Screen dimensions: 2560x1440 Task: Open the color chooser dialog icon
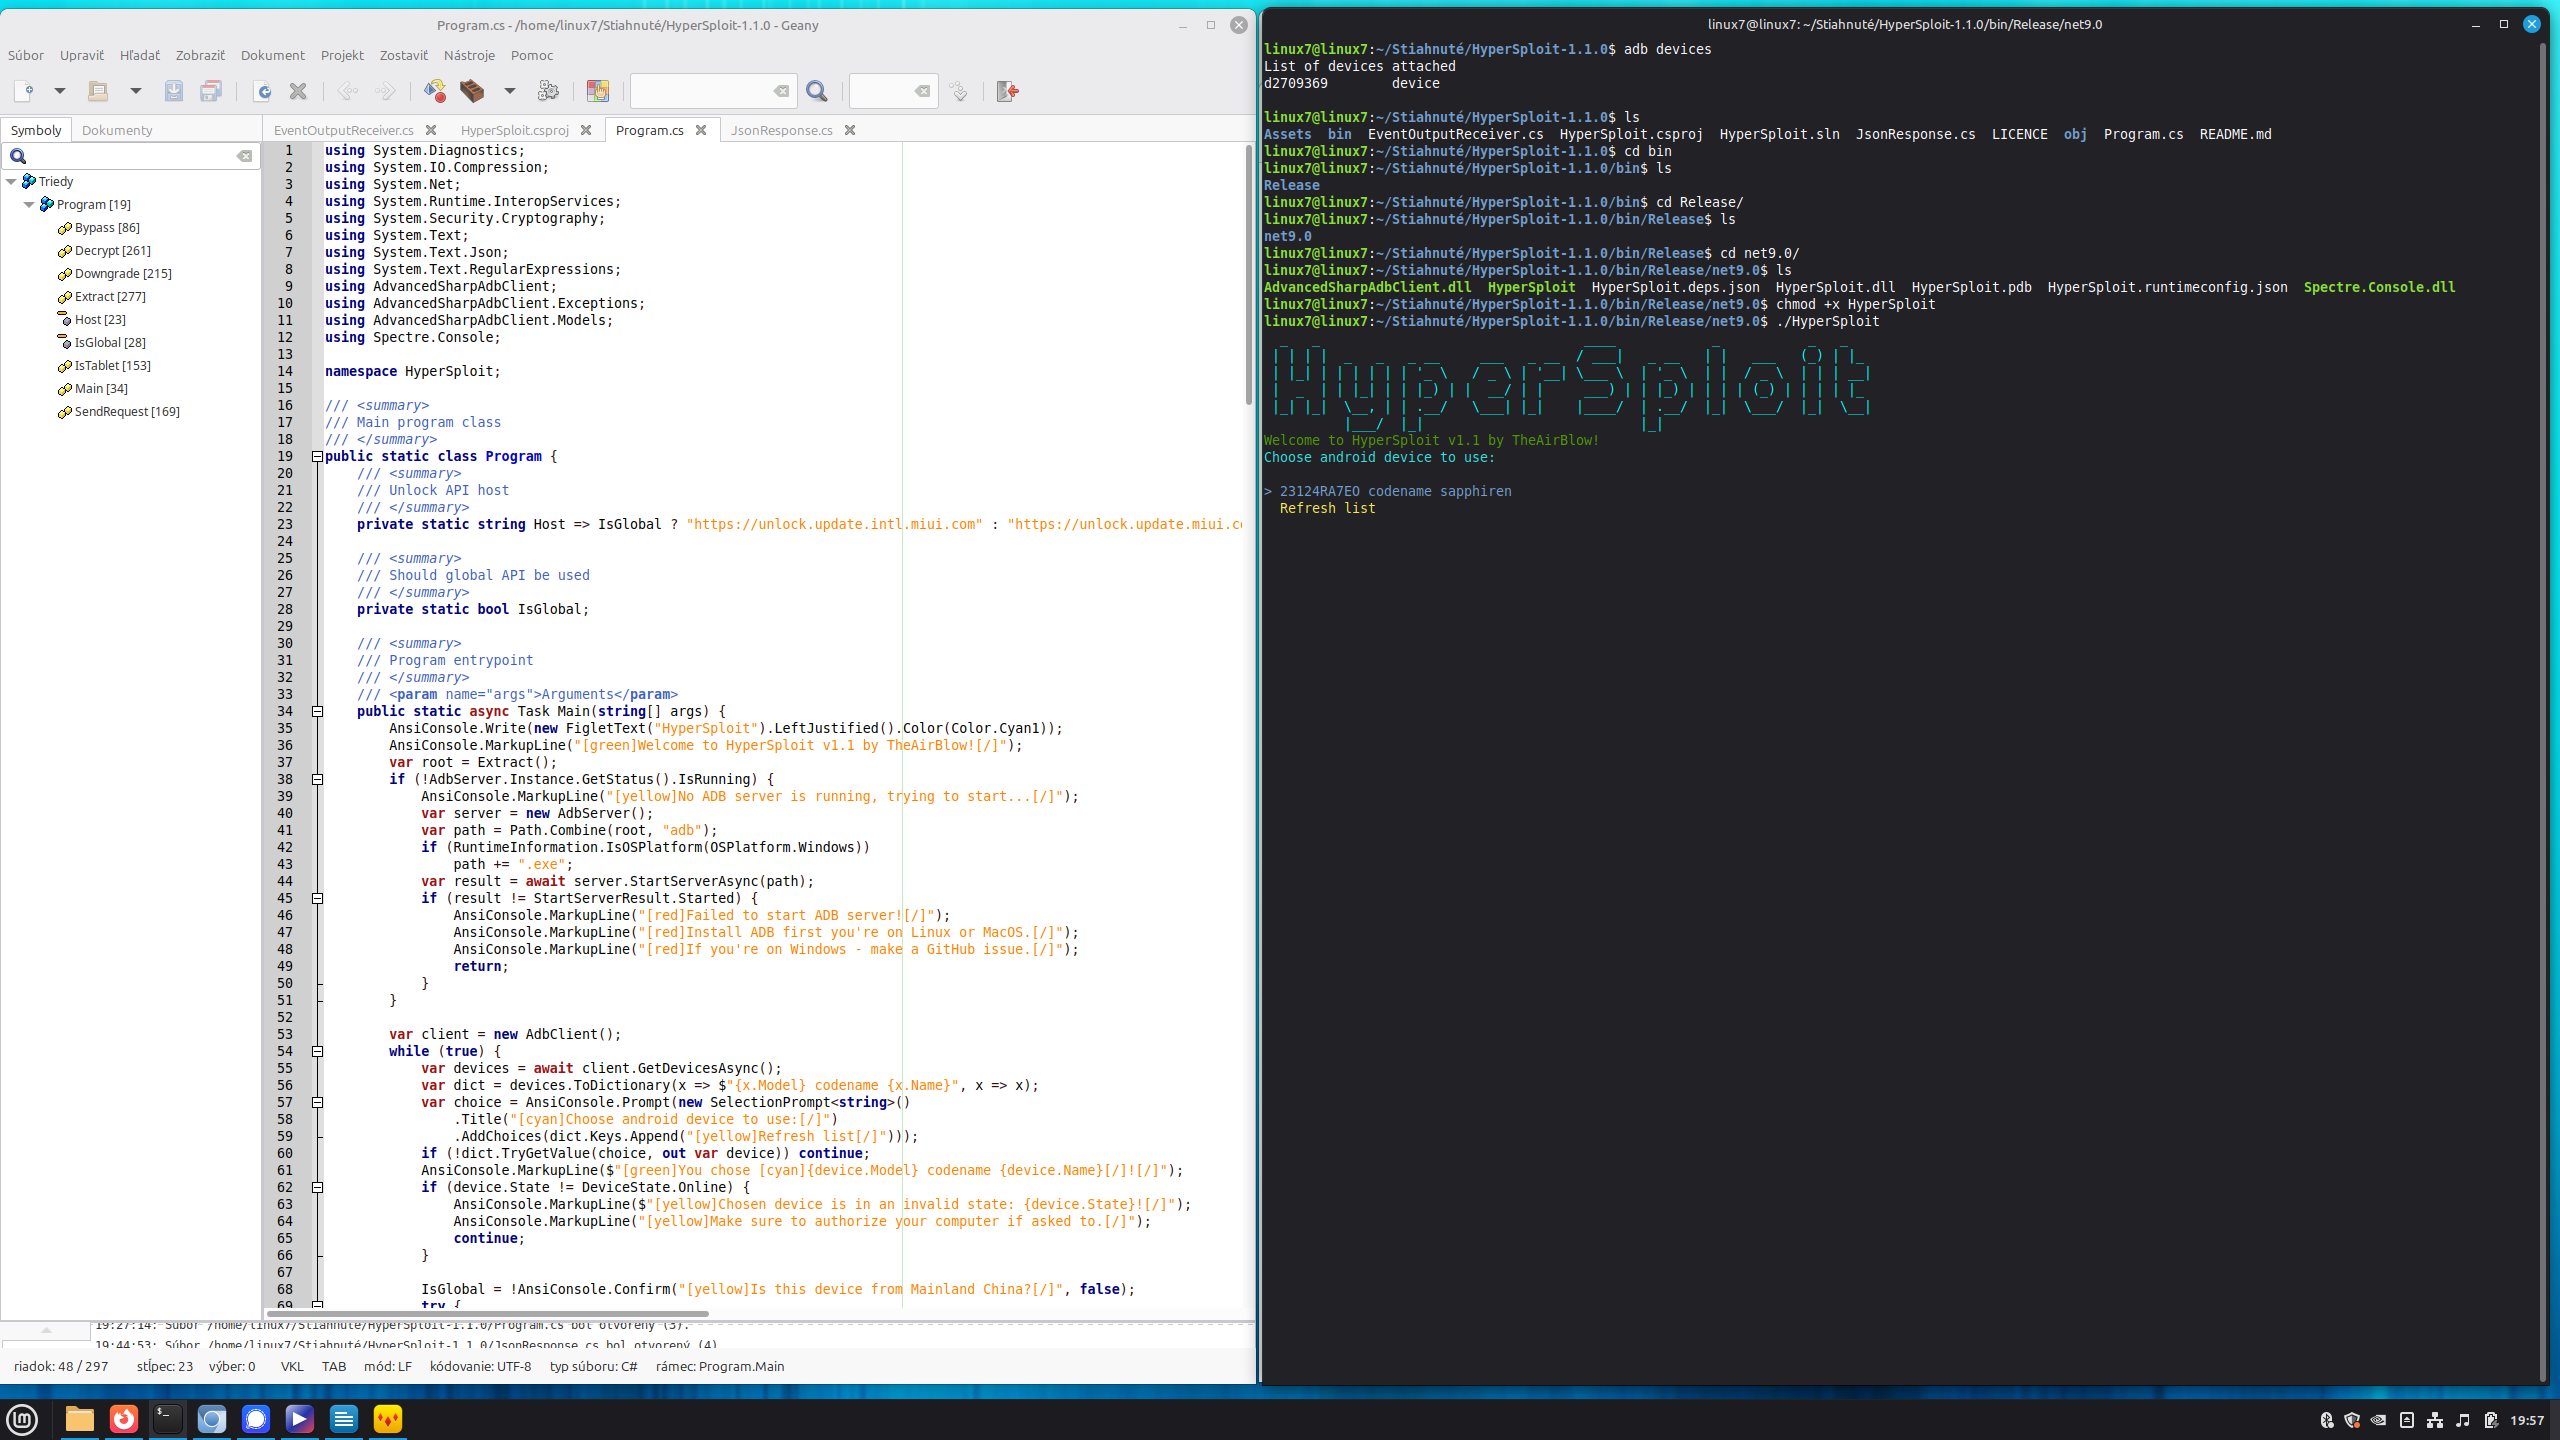[598, 91]
